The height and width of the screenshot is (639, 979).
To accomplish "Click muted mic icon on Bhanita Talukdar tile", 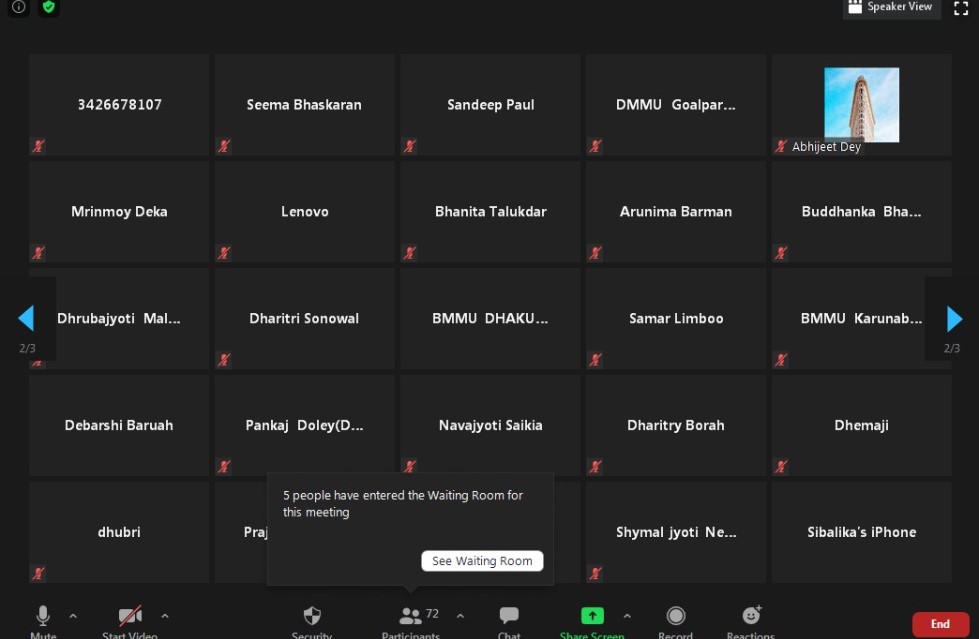I will pos(410,253).
